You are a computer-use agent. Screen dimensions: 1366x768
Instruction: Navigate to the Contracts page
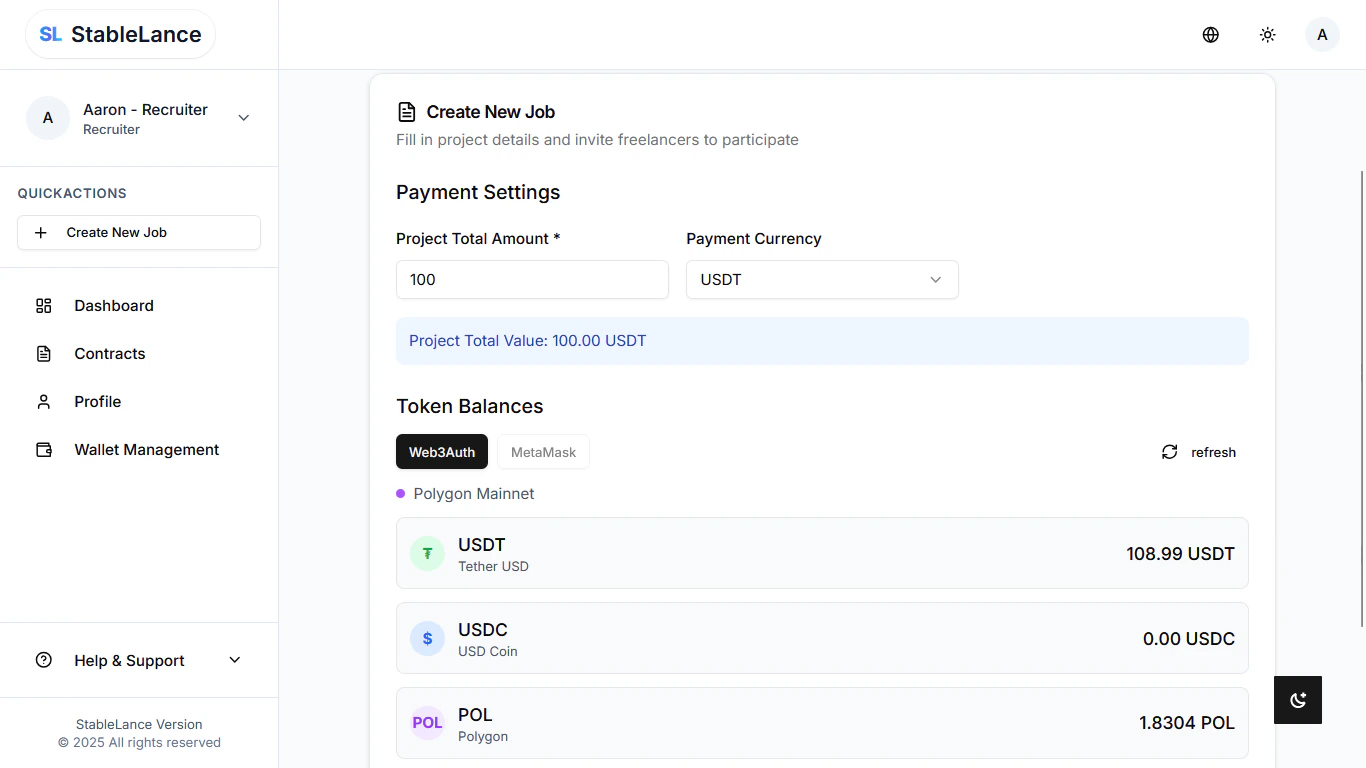[x=109, y=353]
